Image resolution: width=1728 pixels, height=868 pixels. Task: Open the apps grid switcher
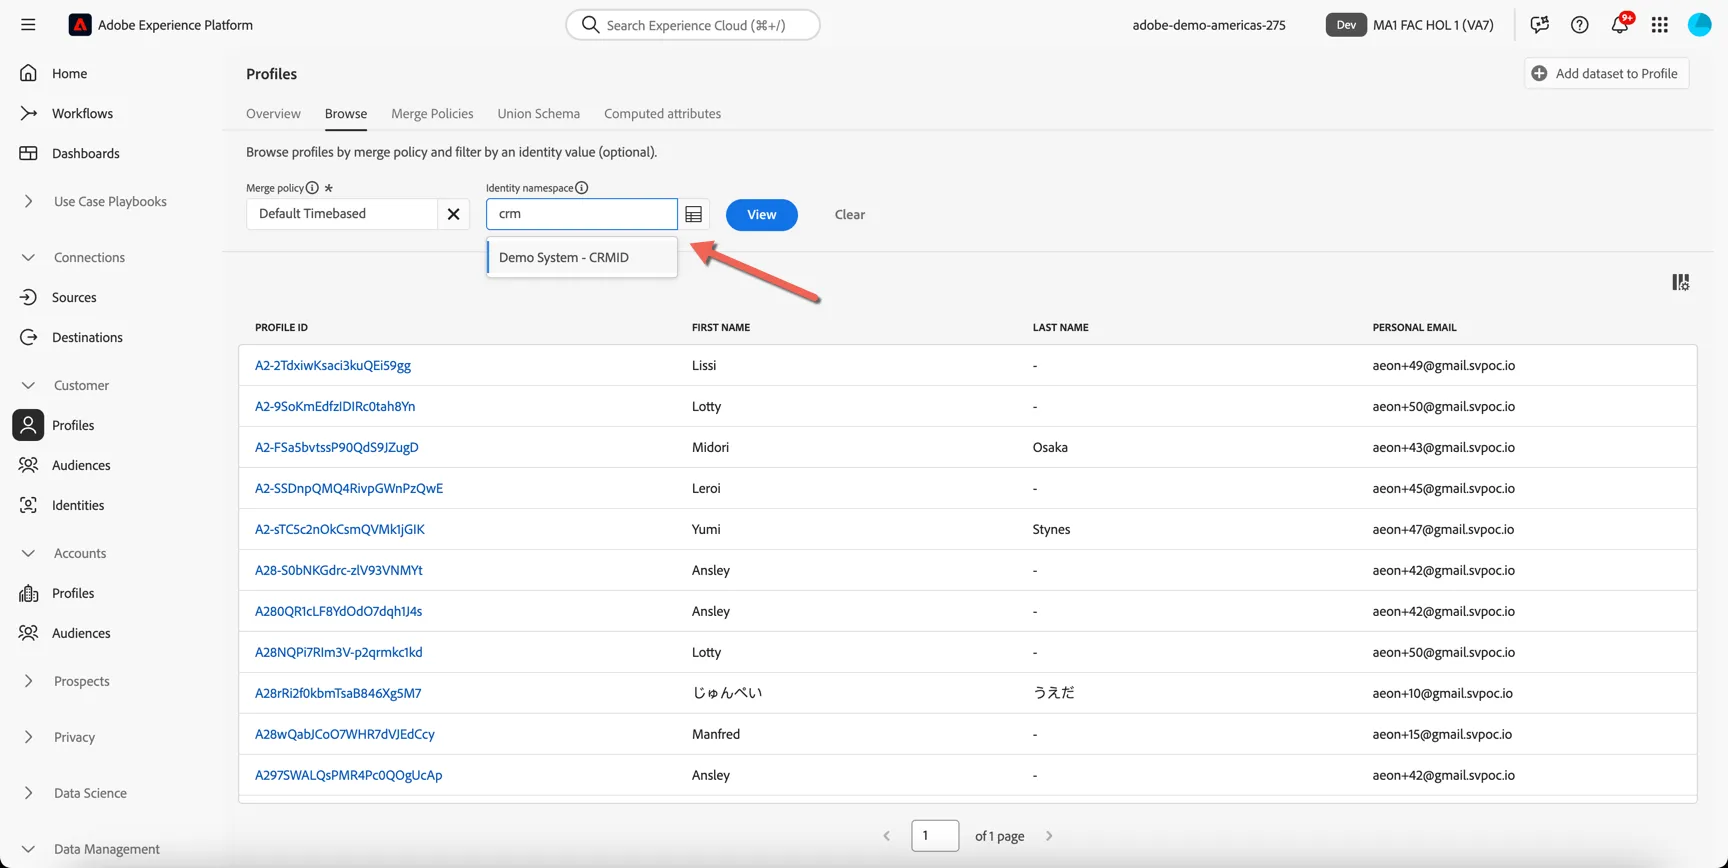[x=1659, y=25]
